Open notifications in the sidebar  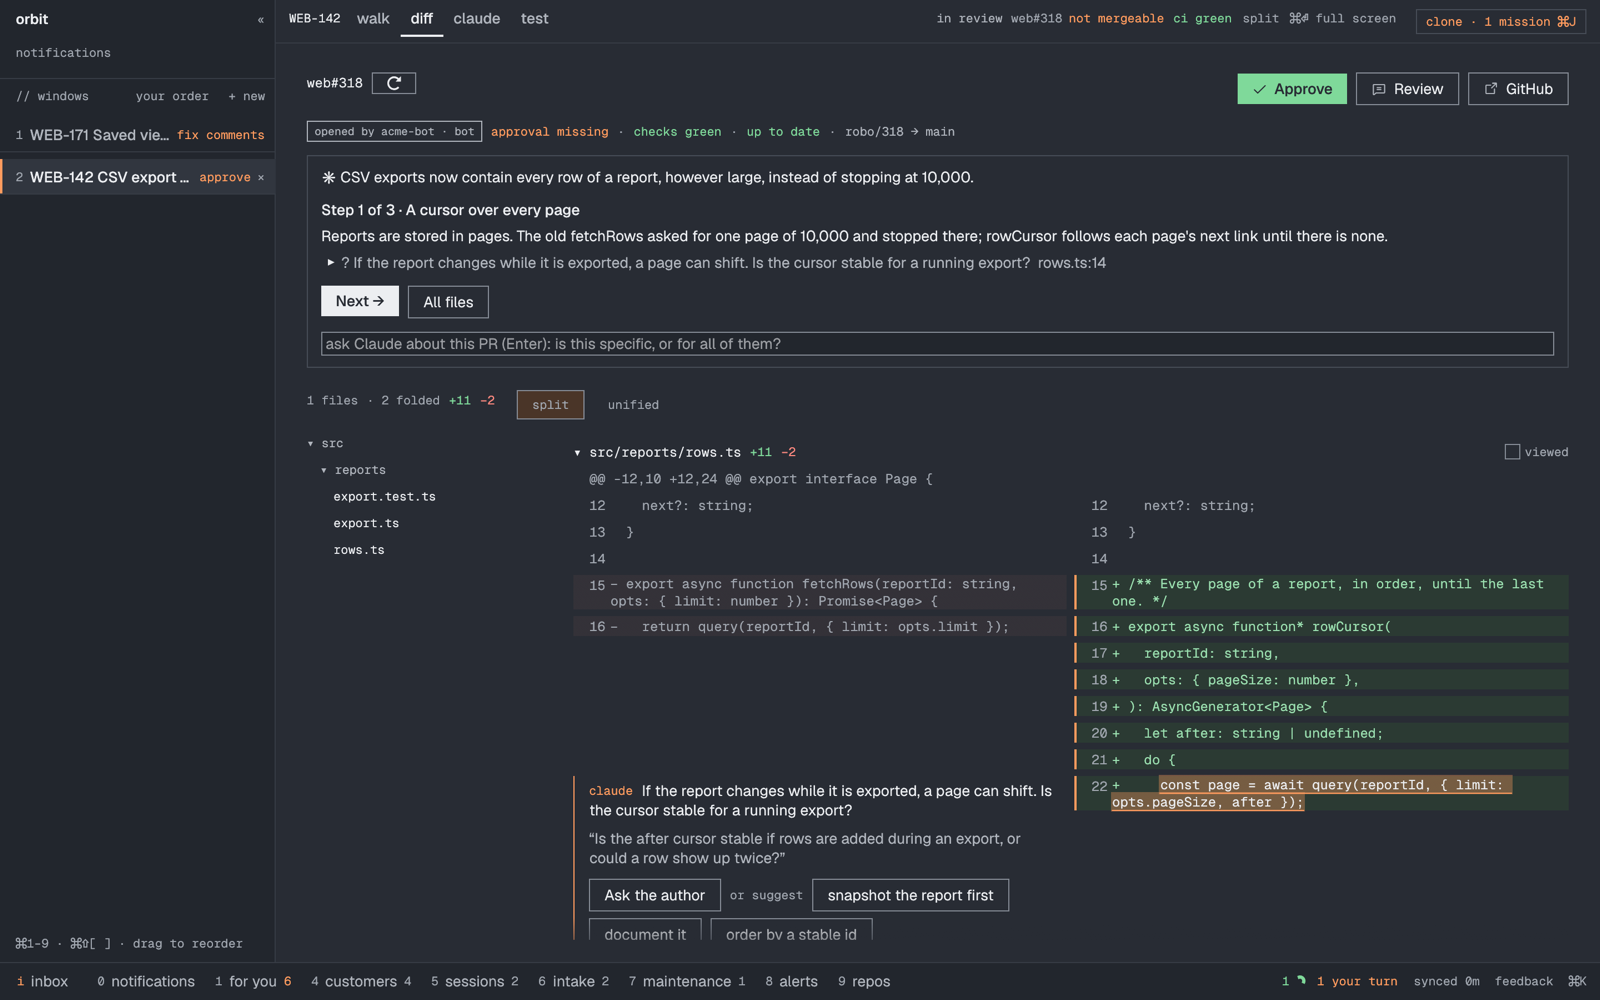63,53
